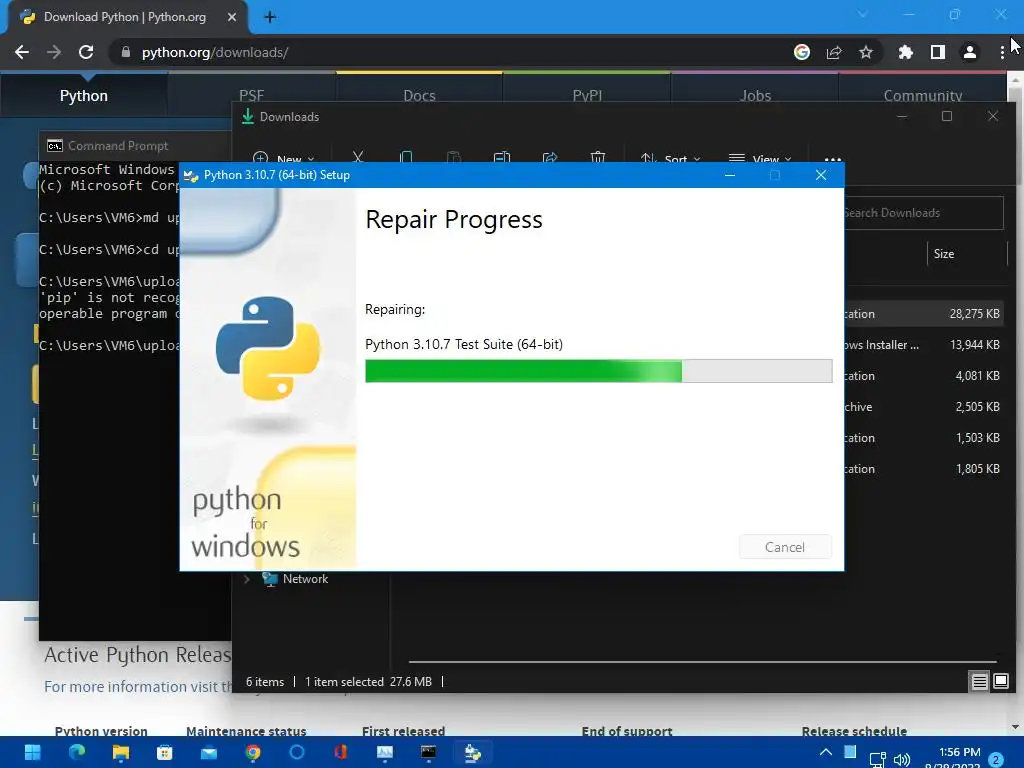Open Sort dropdown in Downloads window
Image resolution: width=1024 pixels, height=768 pixels.
click(x=670, y=158)
